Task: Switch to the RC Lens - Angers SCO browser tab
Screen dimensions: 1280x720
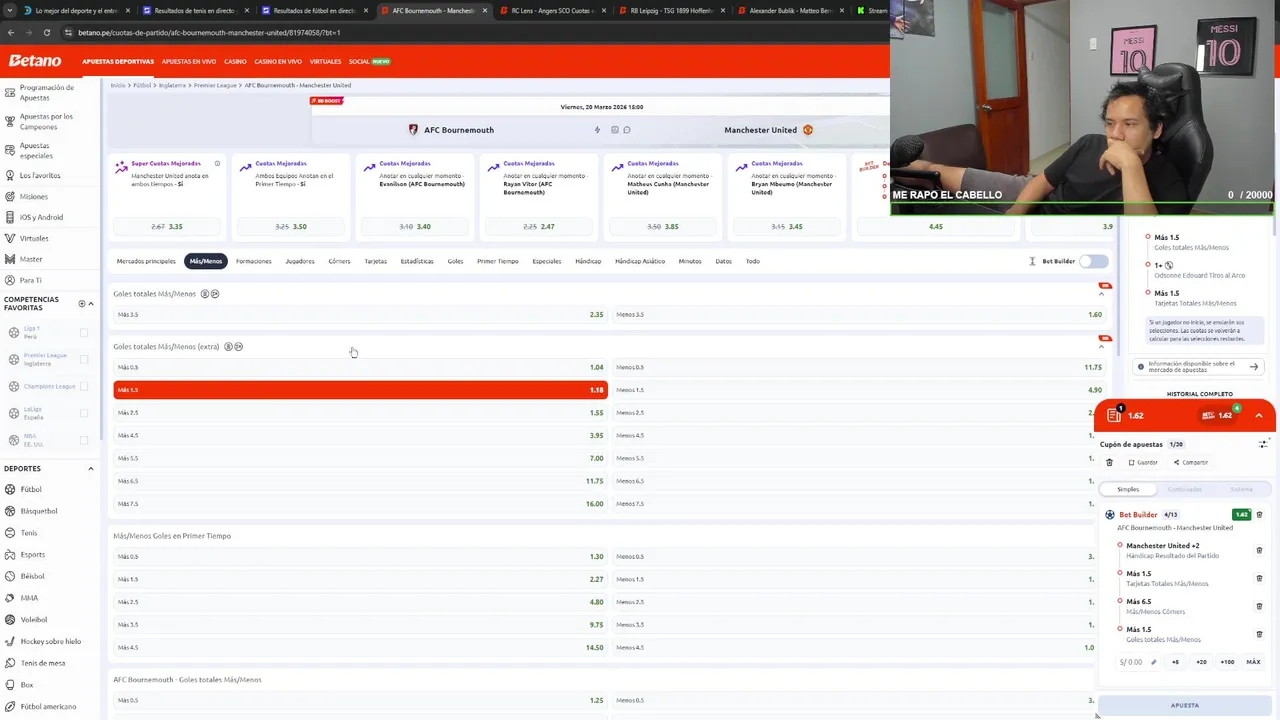Action: pyautogui.click(x=552, y=10)
